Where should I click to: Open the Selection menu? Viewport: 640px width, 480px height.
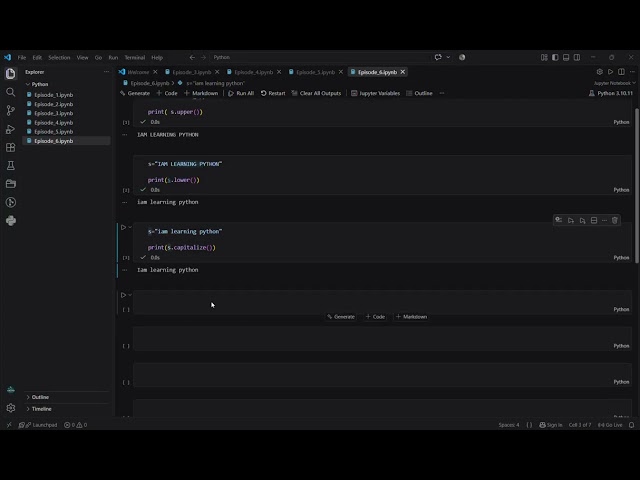[59, 58]
